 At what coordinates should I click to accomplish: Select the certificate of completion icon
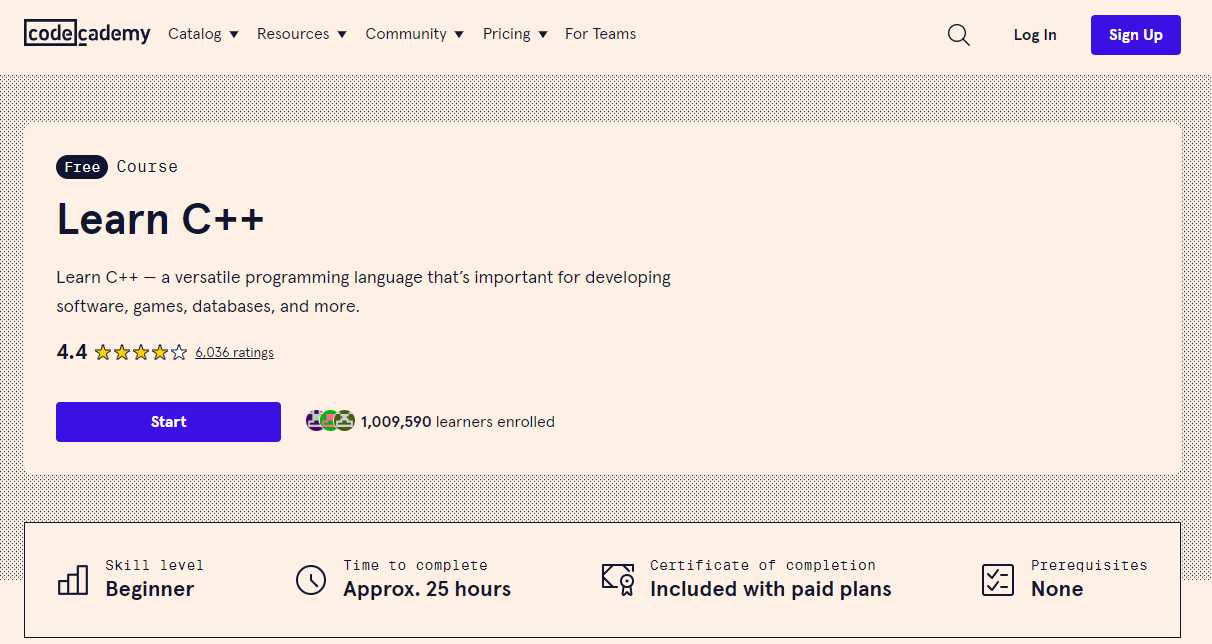point(618,579)
